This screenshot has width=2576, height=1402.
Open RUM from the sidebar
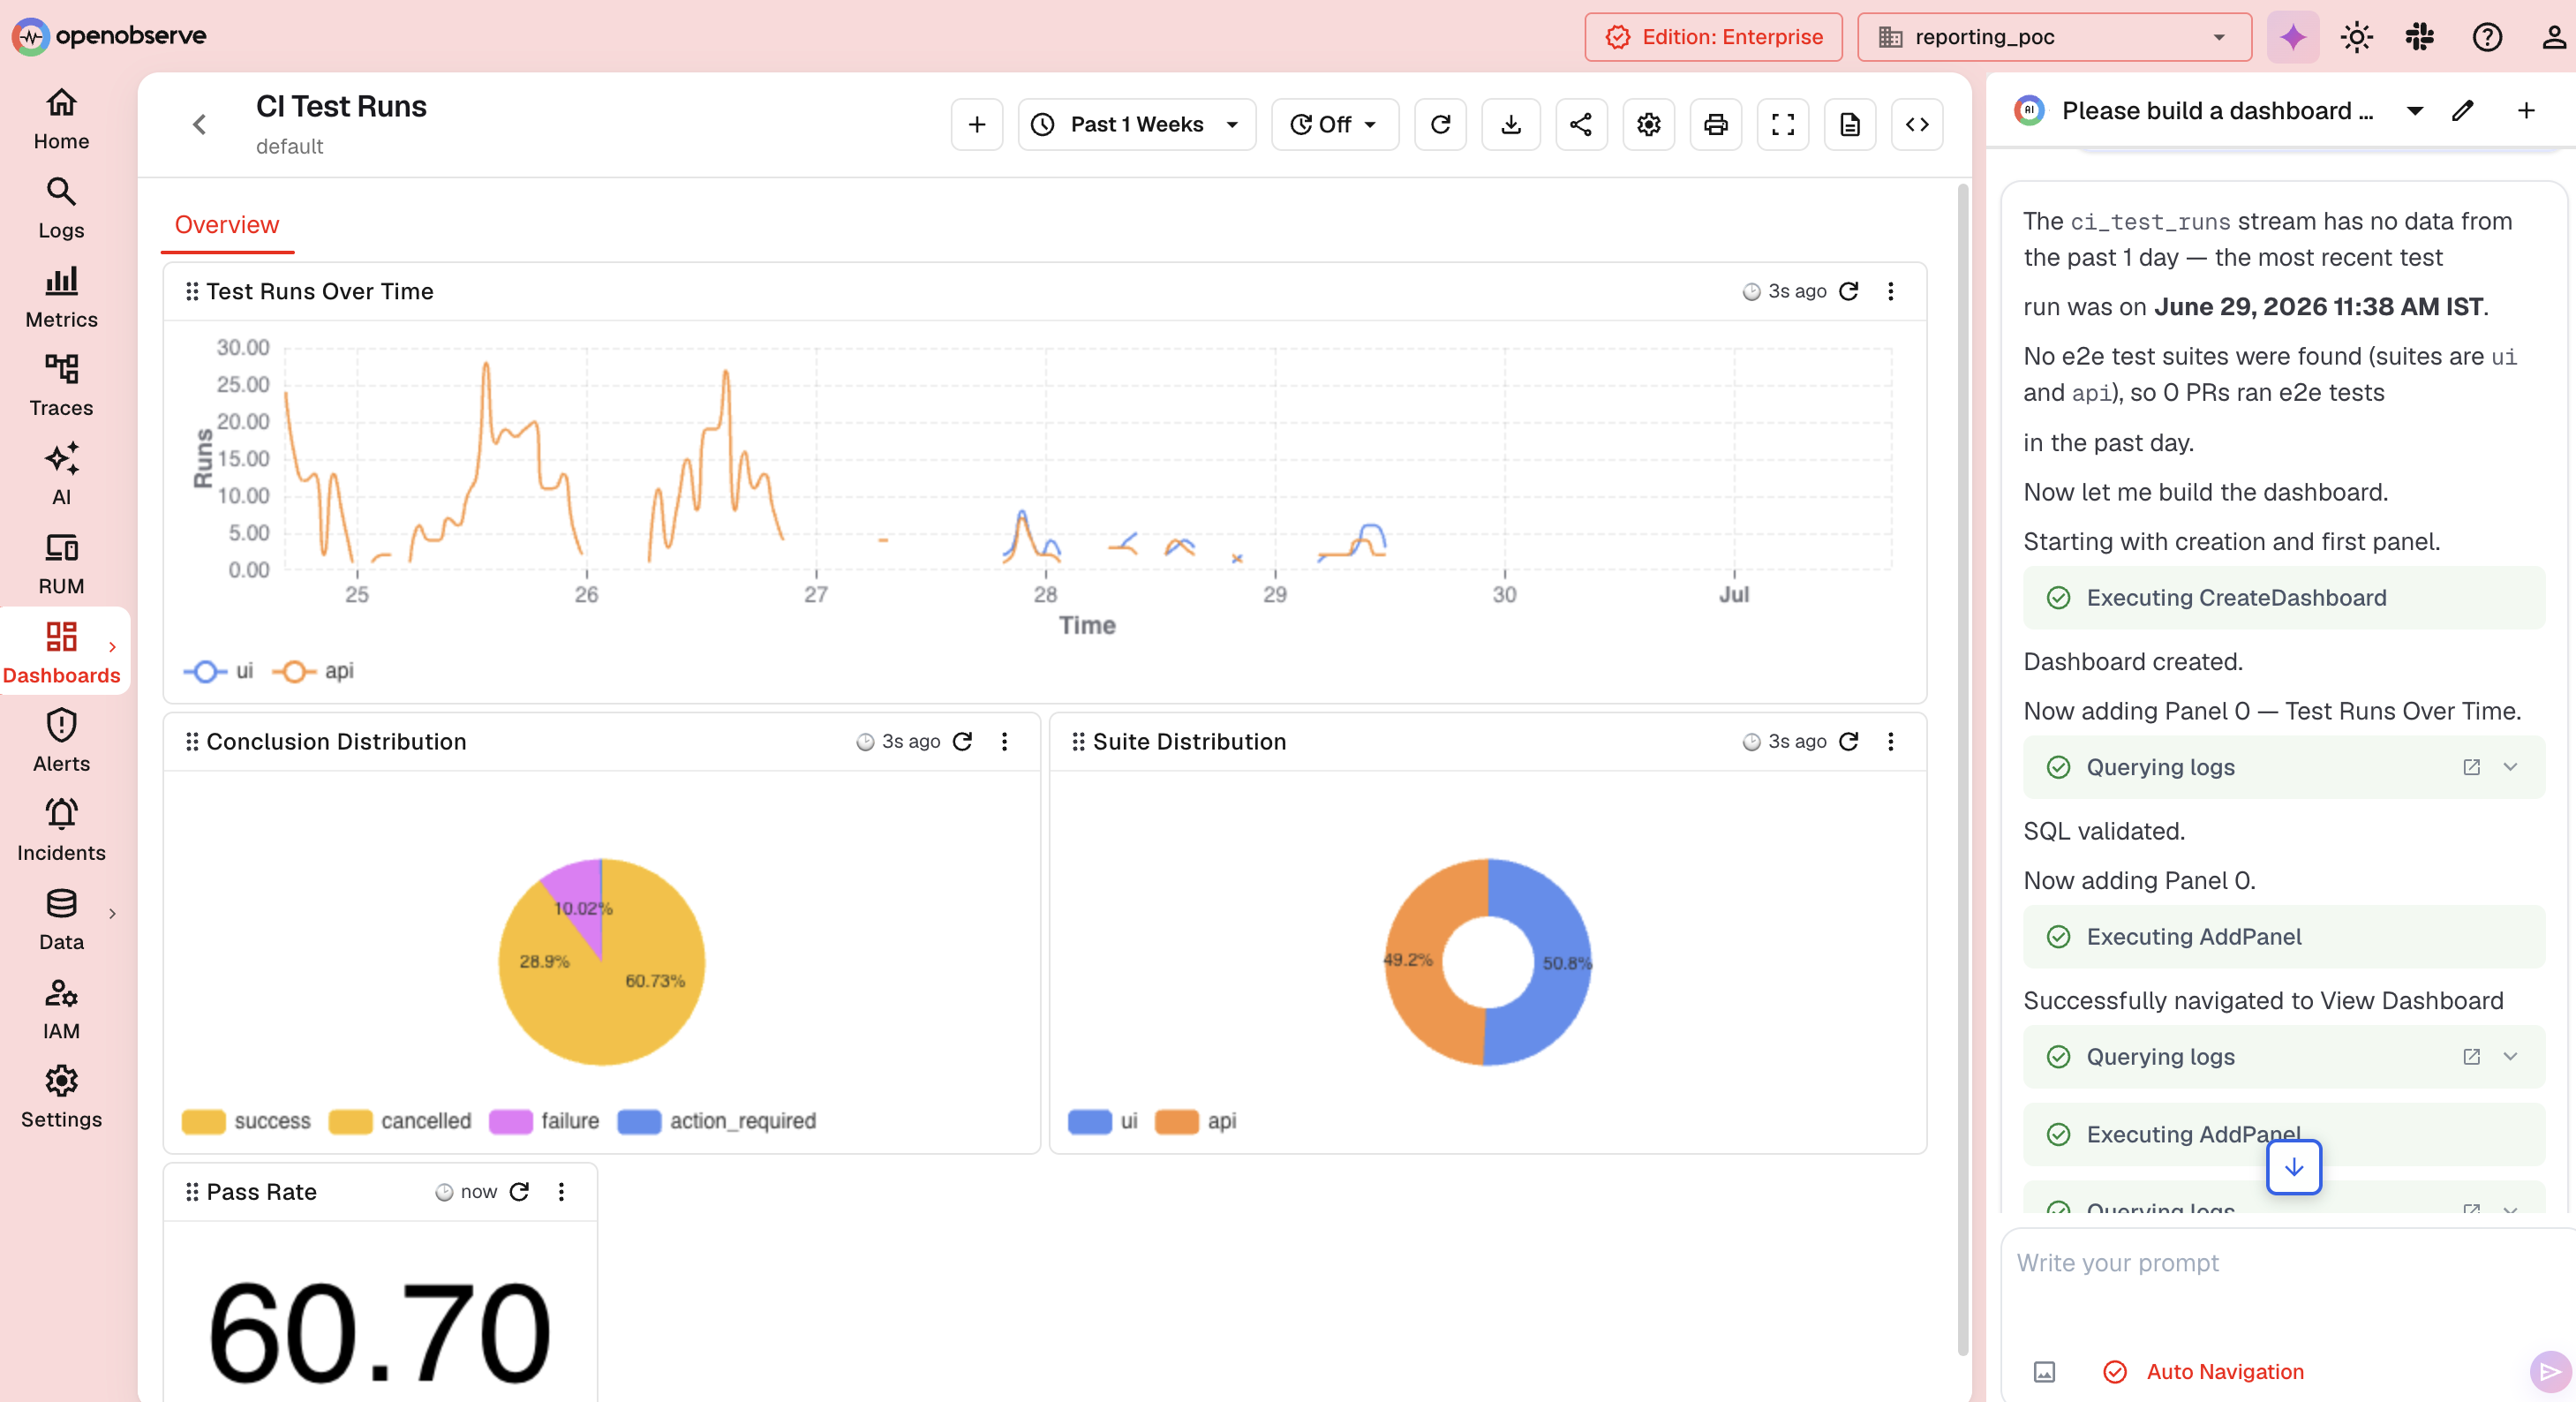[x=61, y=564]
